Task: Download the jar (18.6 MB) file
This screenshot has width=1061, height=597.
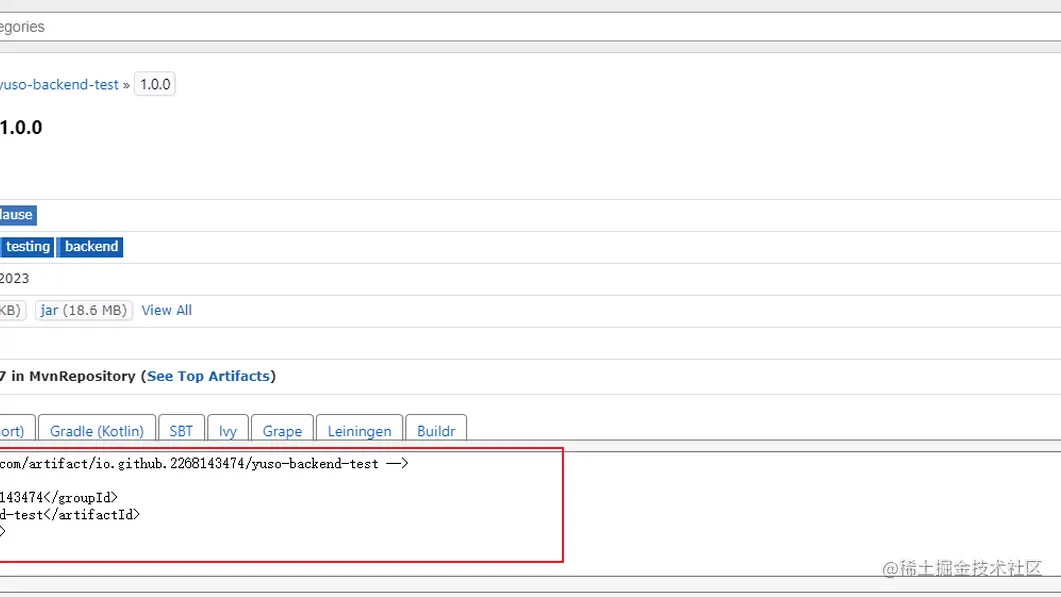Action: pos(84,310)
